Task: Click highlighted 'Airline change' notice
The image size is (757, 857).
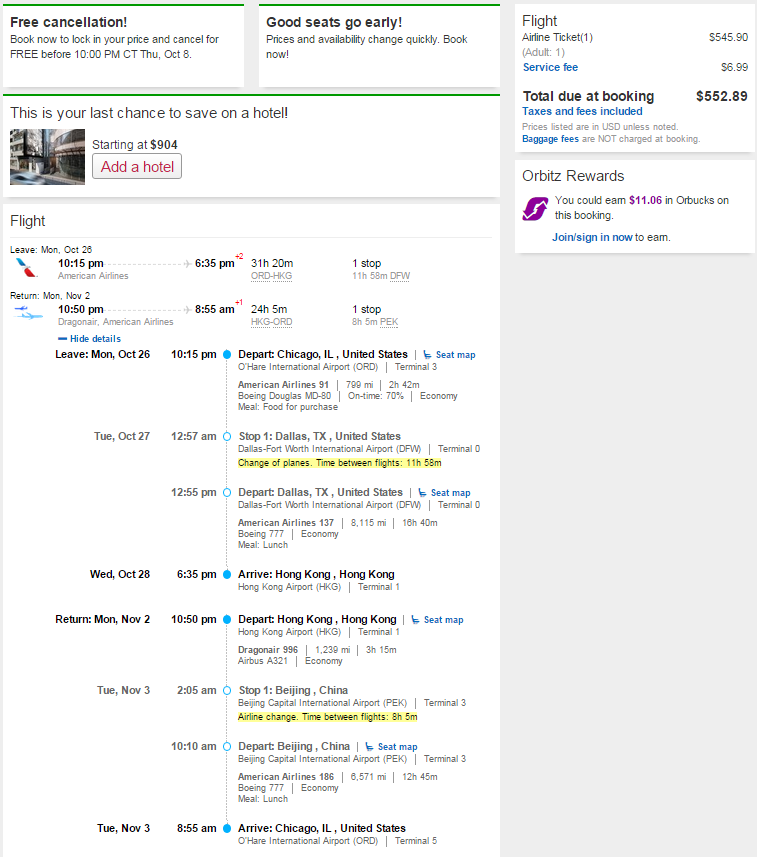Action: [327, 717]
